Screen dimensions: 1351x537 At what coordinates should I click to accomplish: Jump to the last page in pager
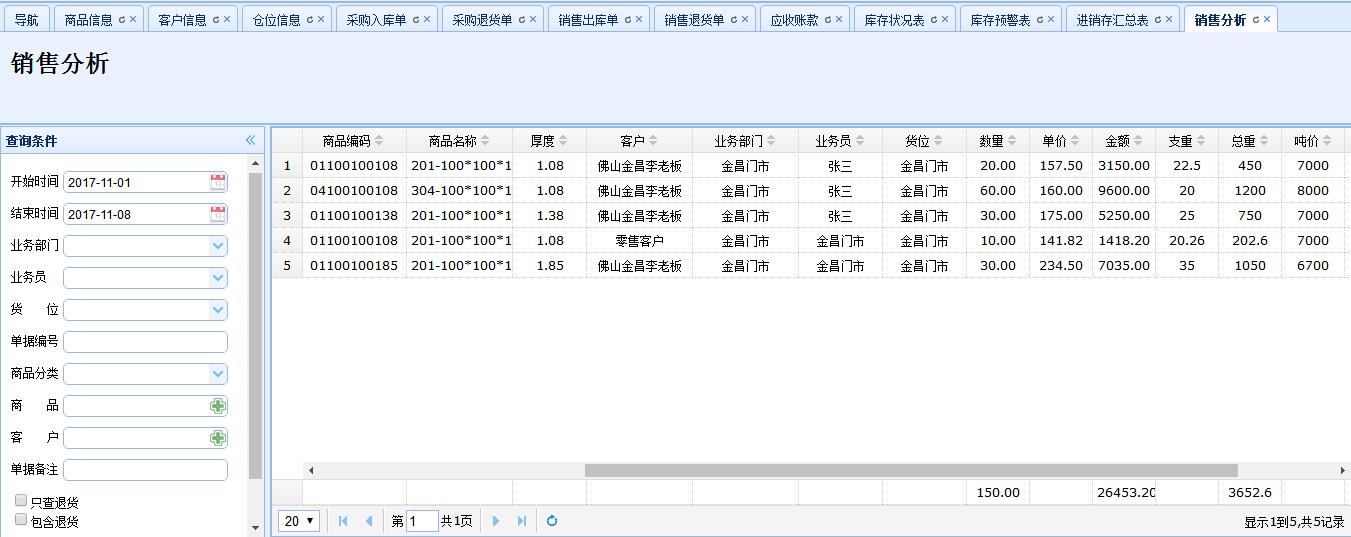(x=522, y=521)
